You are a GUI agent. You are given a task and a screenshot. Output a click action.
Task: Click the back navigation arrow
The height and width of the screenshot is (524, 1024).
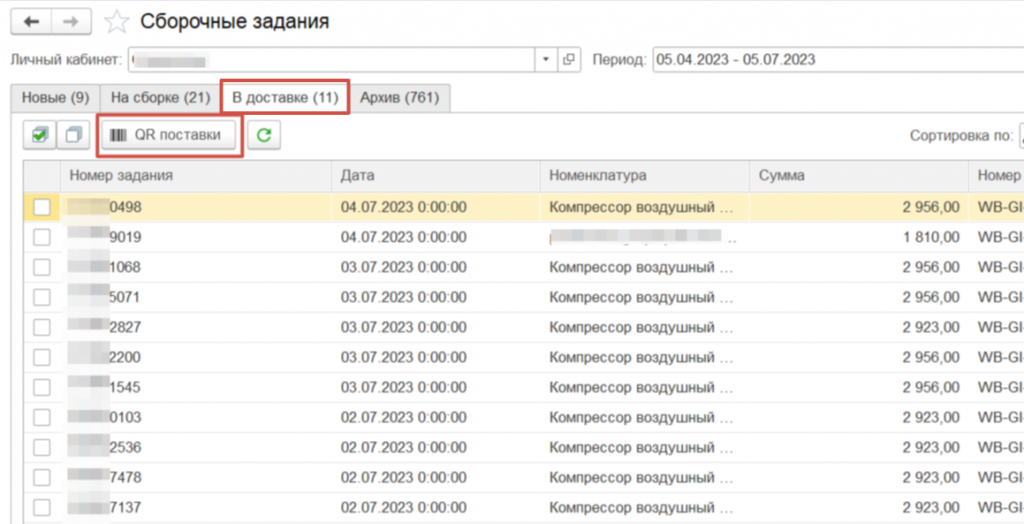[30, 21]
